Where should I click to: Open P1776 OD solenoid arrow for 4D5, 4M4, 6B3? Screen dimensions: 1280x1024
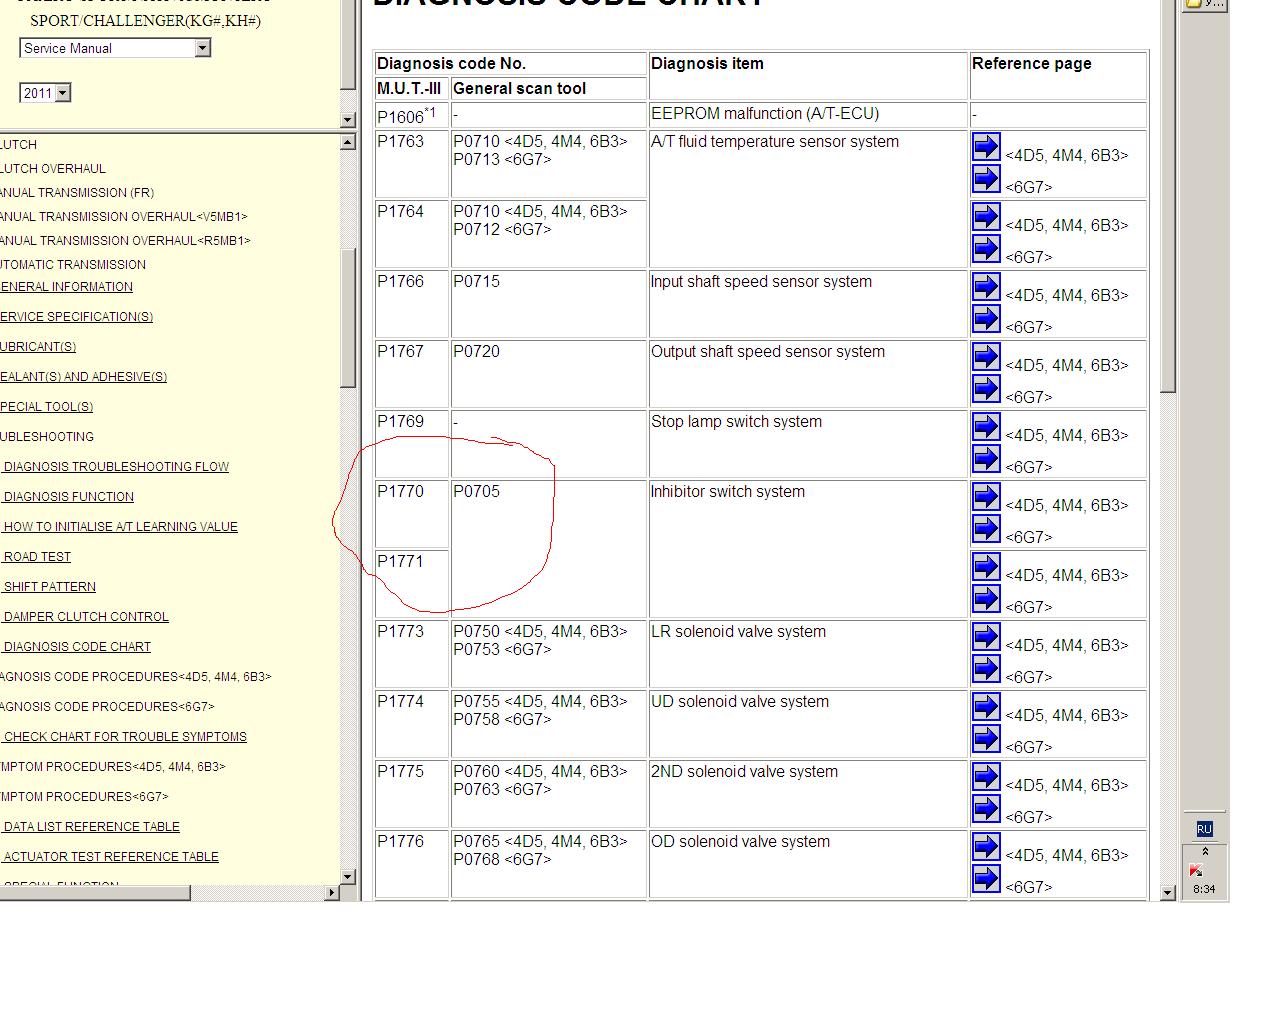pos(986,847)
